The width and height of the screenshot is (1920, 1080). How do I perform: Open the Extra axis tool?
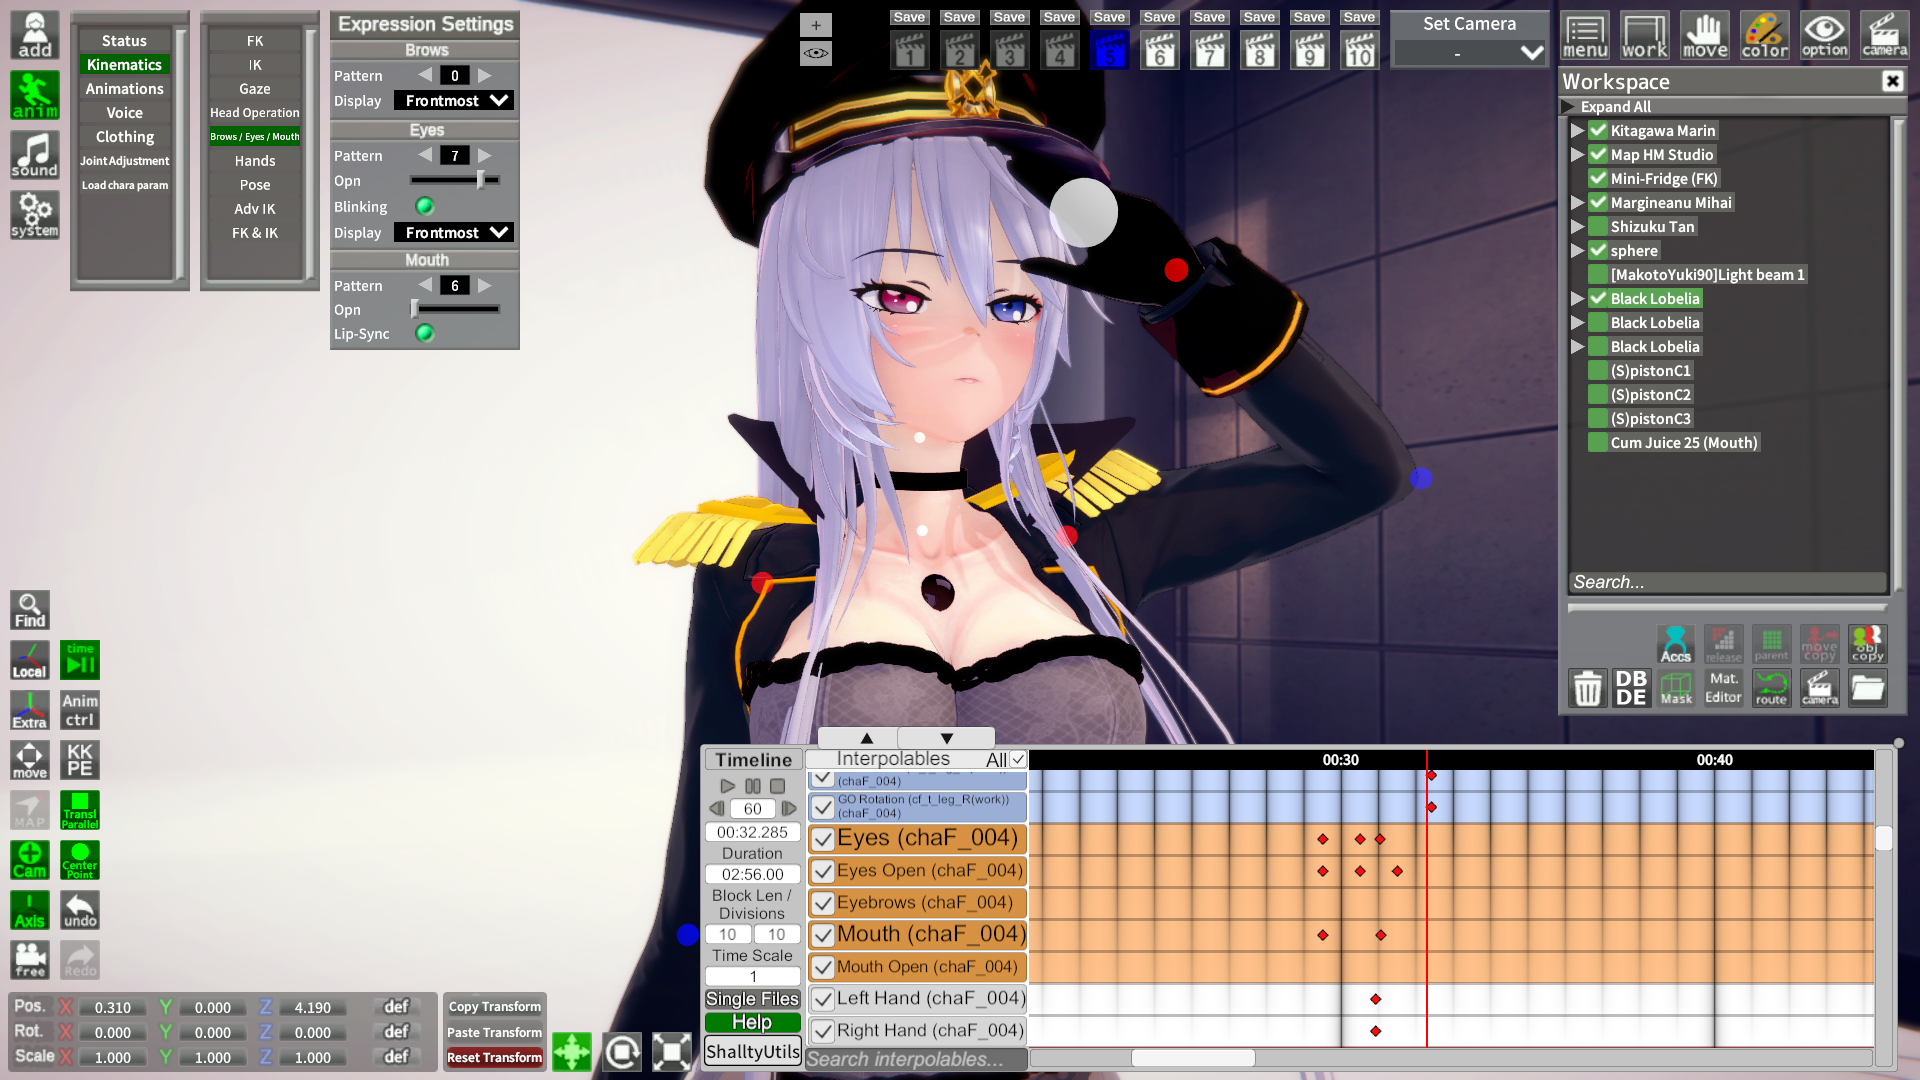click(30, 710)
